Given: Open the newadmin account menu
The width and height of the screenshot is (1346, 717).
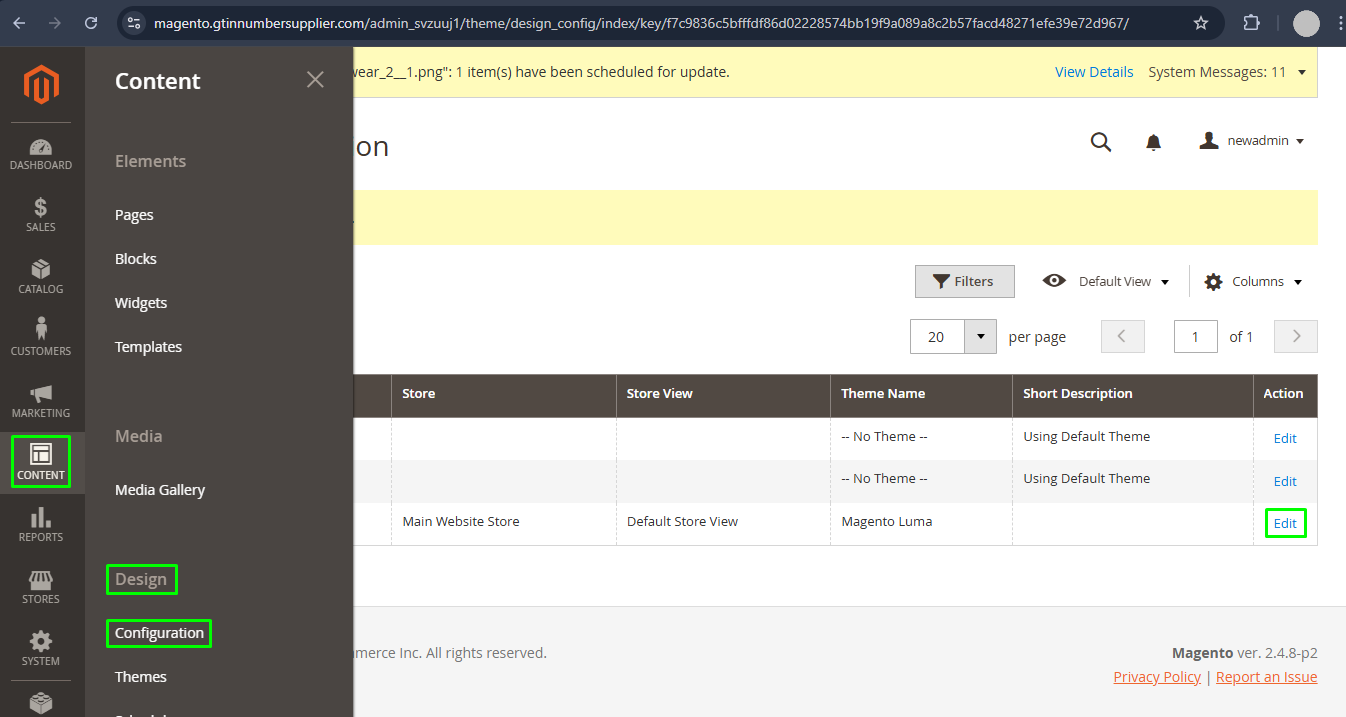Looking at the screenshot, I should [x=1251, y=140].
